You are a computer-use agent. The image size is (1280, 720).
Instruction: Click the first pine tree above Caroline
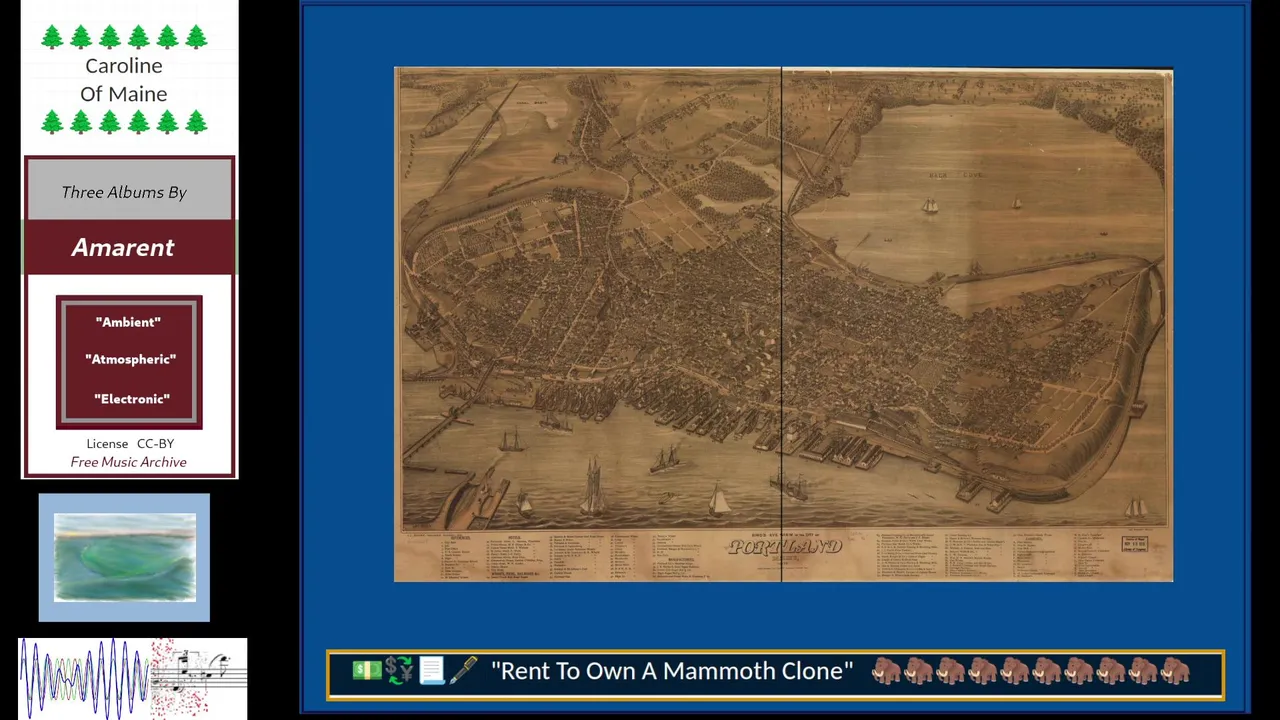coord(52,37)
